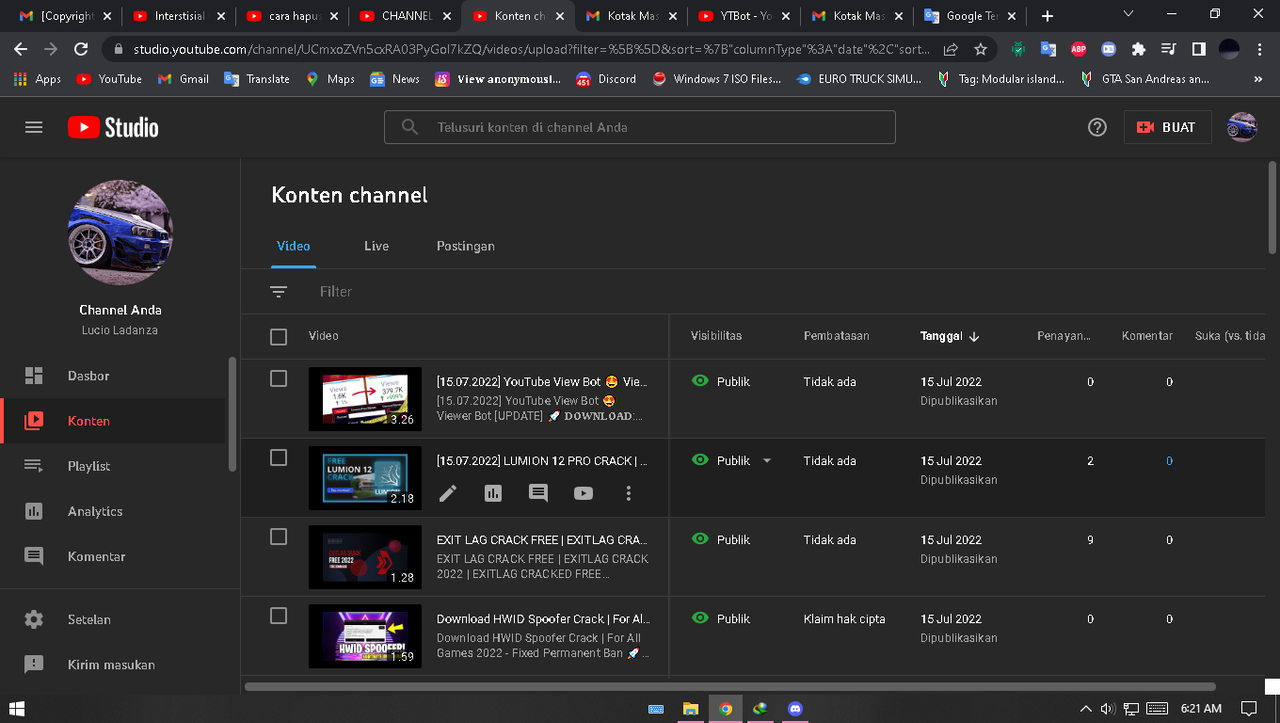Click the filter icon
Image resolution: width=1280 pixels, height=723 pixels.
click(x=278, y=291)
